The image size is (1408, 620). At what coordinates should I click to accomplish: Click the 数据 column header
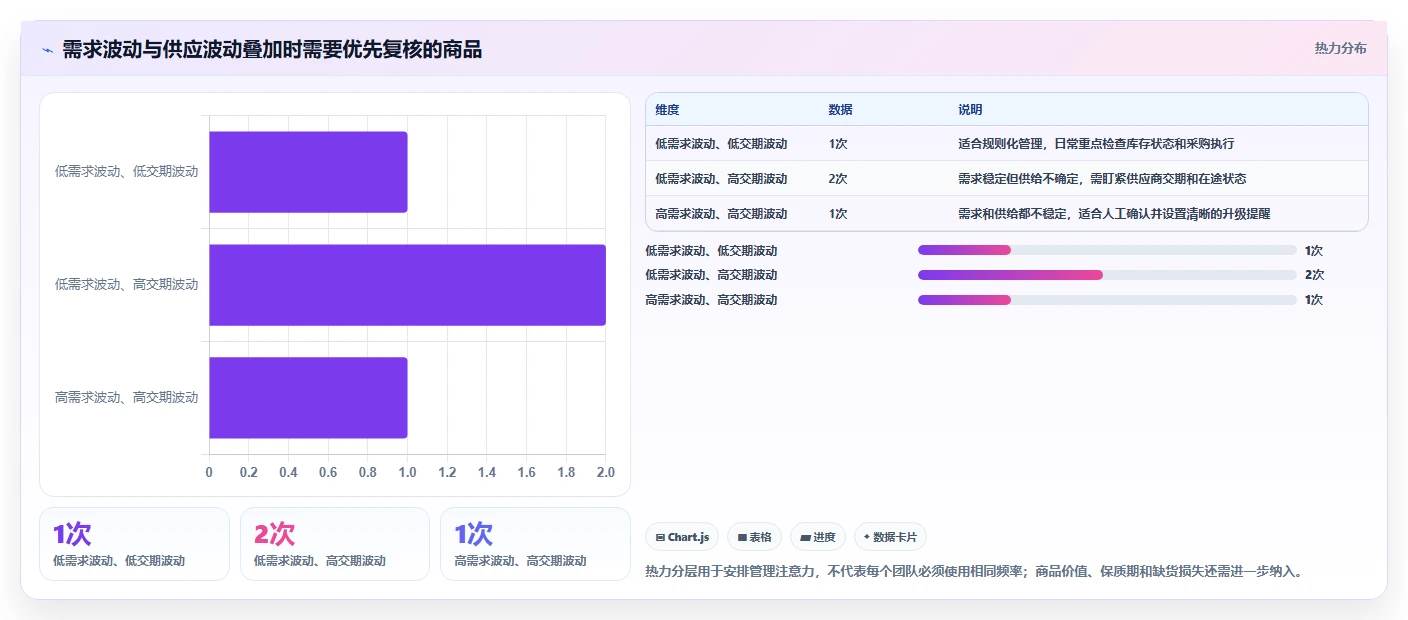point(841,110)
